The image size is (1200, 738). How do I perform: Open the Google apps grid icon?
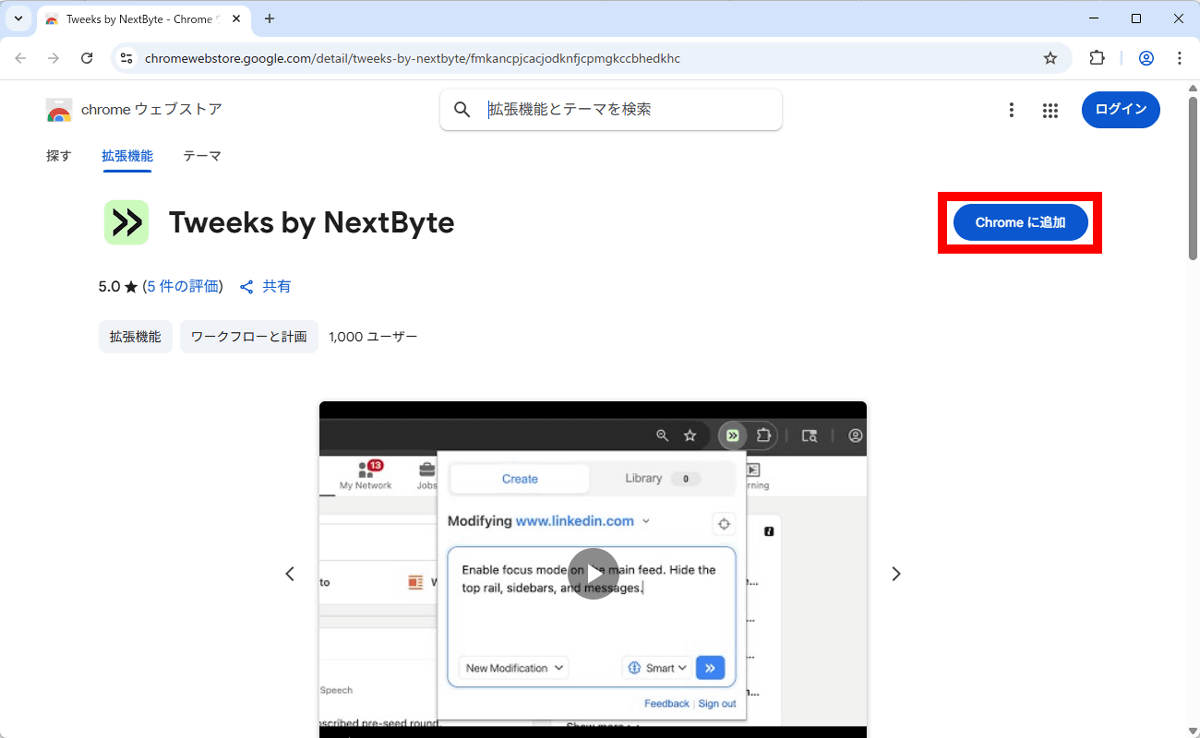click(1049, 110)
